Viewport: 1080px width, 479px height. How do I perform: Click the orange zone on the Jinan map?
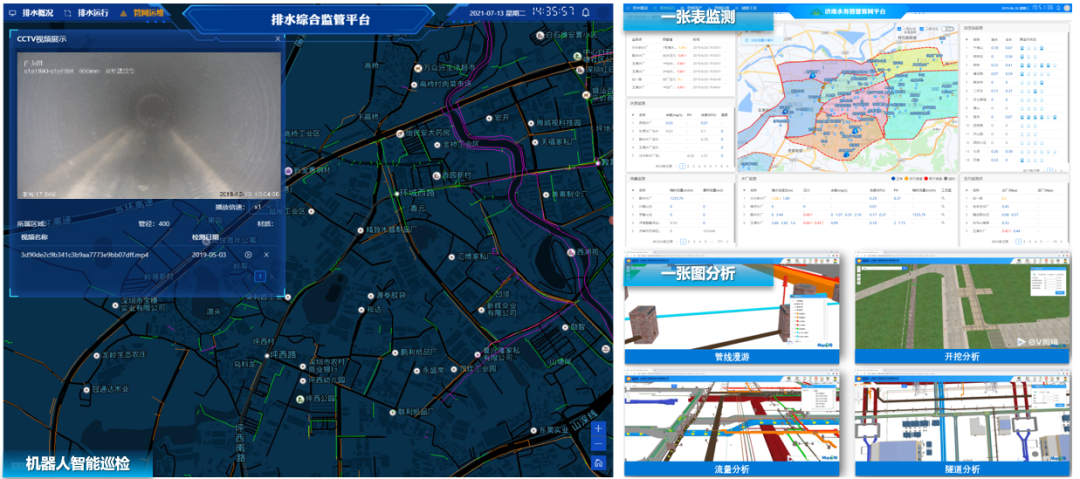click(846, 135)
